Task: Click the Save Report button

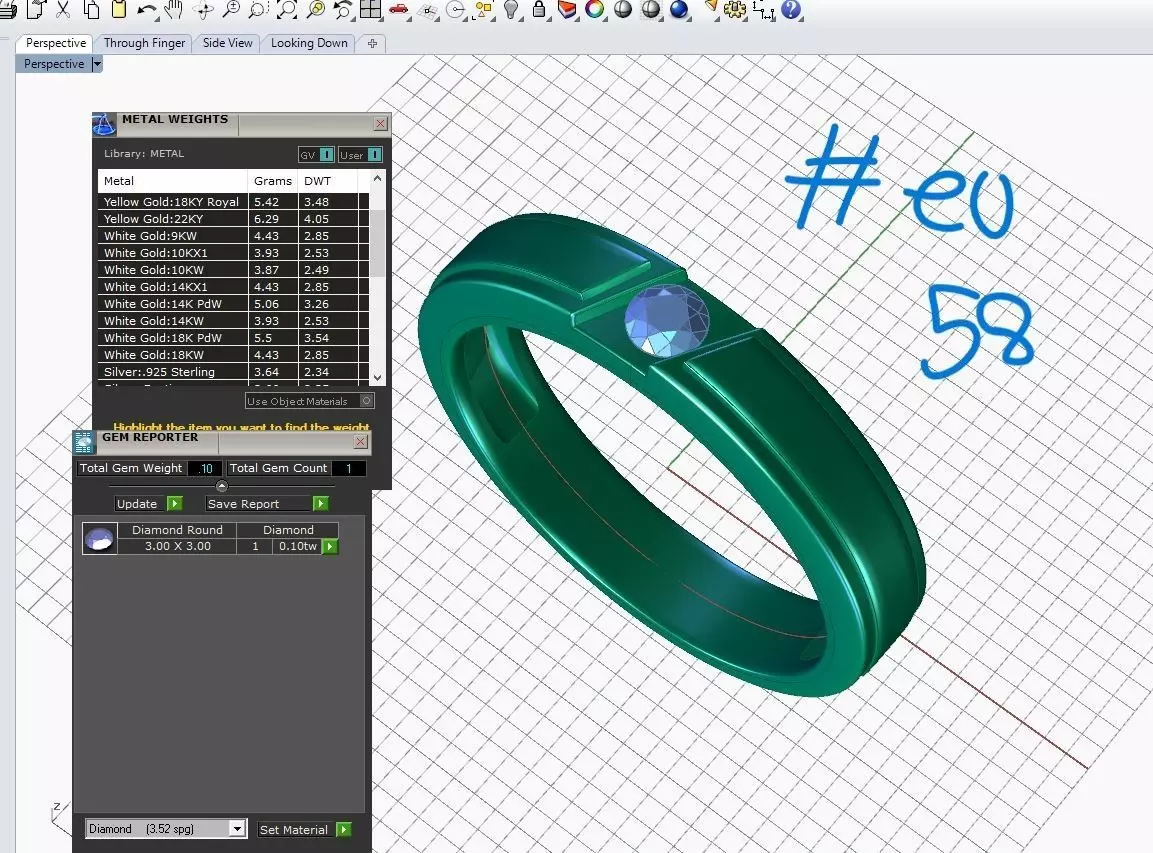Action: (267, 504)
